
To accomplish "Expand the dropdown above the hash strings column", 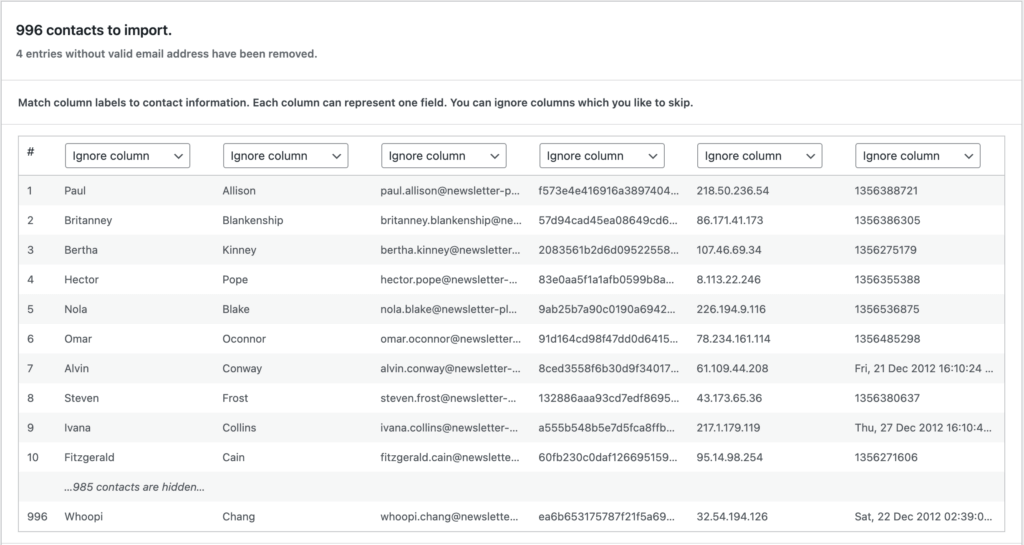I will click(601, 156).
